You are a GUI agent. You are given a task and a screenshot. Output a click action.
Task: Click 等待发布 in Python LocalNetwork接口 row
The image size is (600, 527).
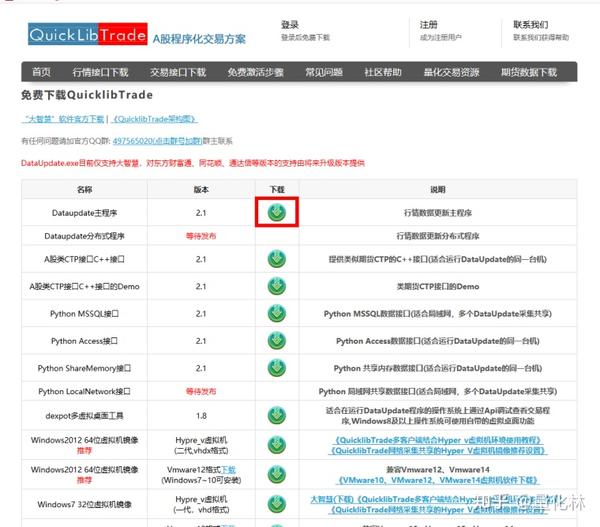201,391
